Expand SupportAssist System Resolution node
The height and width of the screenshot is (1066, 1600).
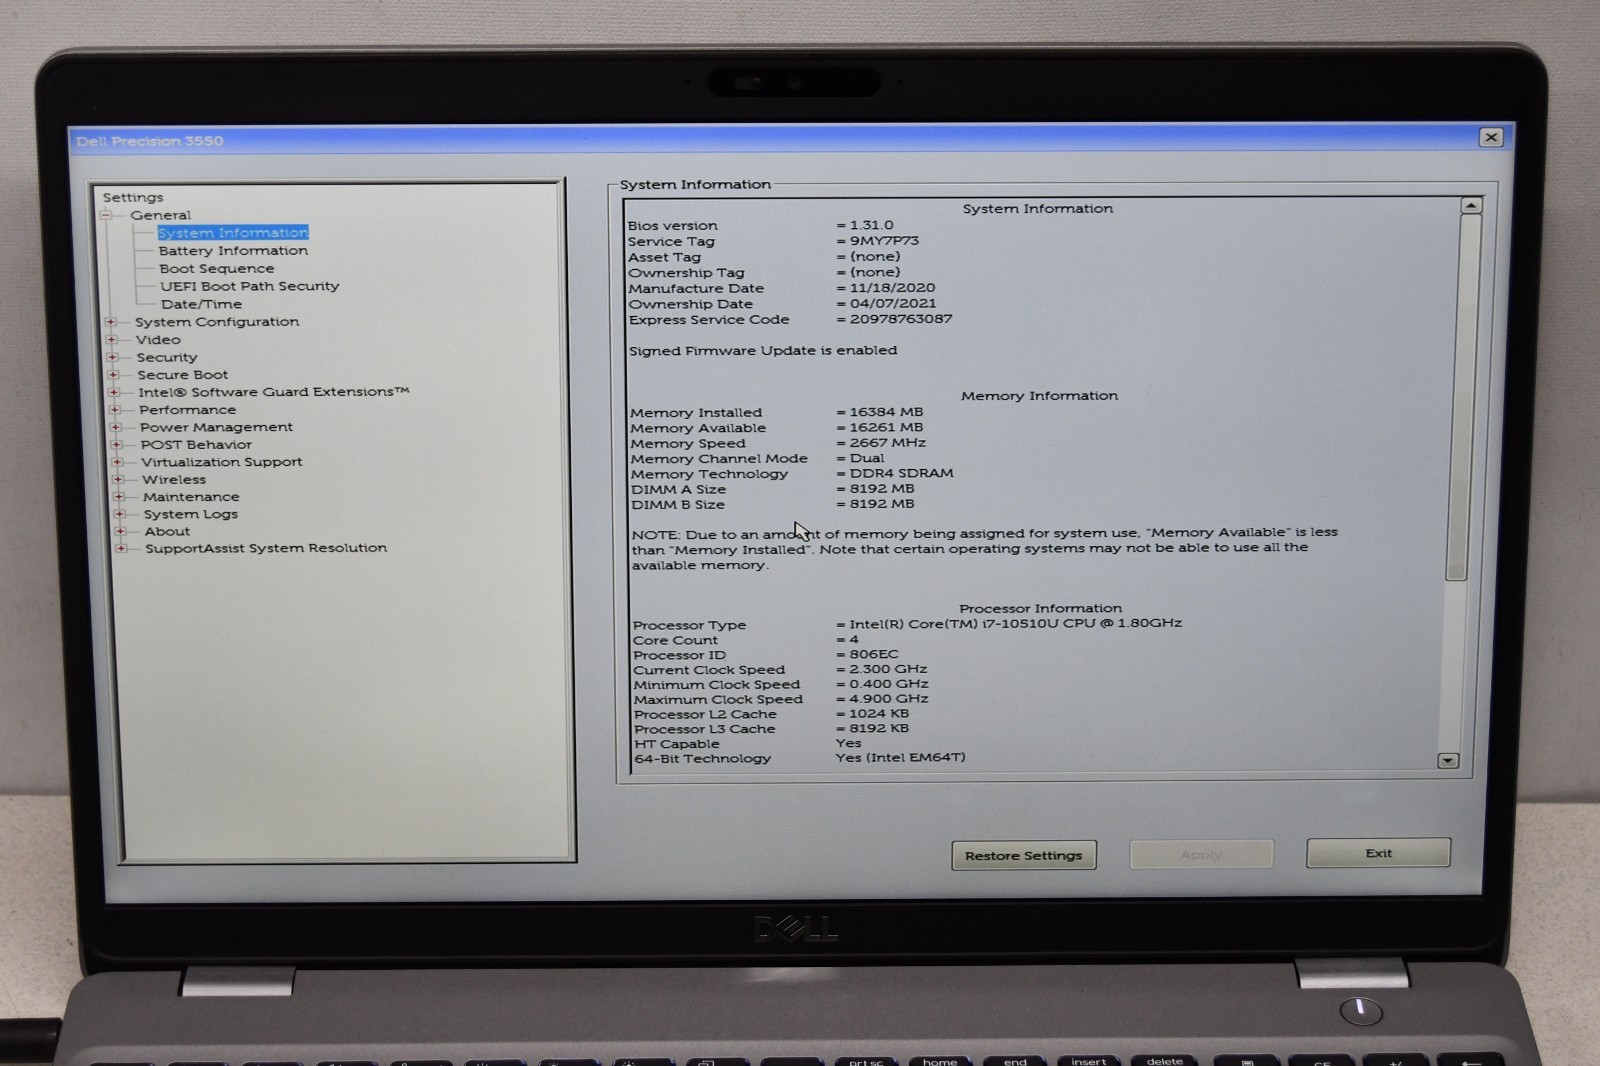121,548
